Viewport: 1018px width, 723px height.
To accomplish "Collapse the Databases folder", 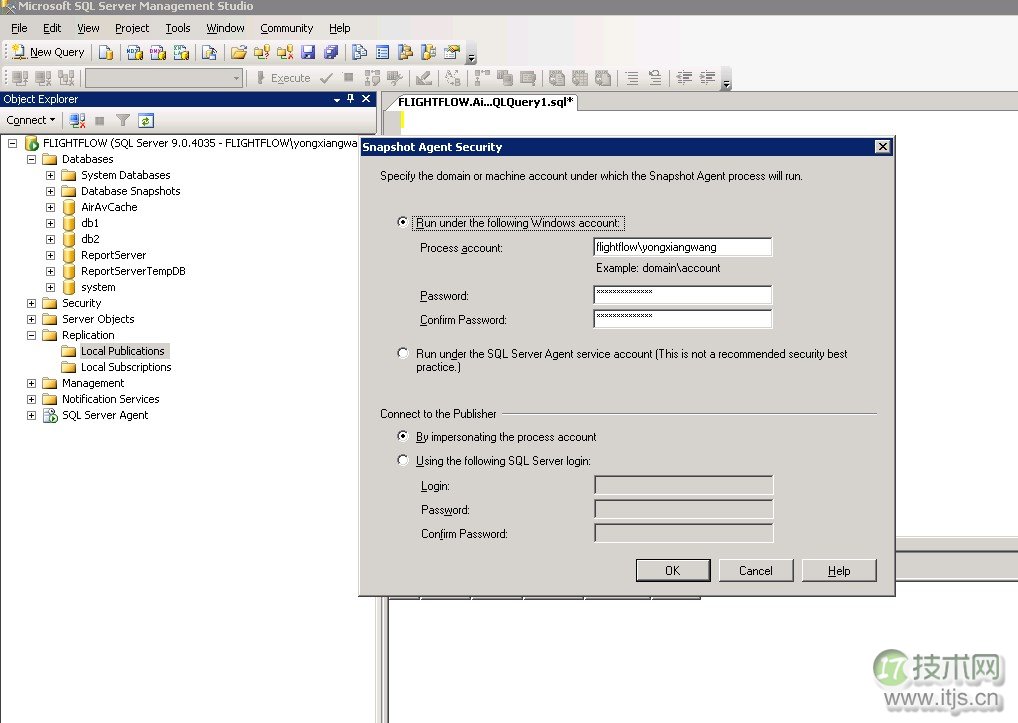I will click(x=31, y=159).
